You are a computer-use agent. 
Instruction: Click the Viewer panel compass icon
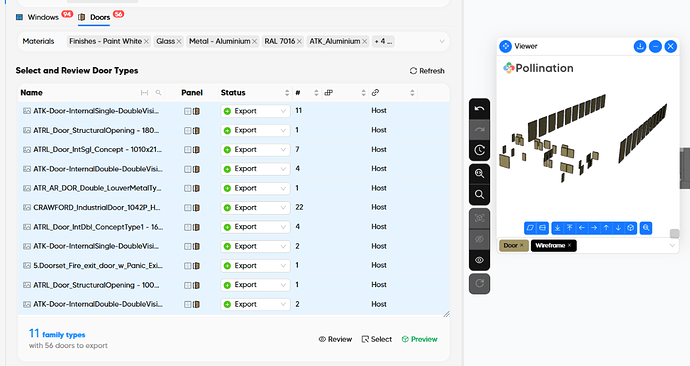point(506,46)
